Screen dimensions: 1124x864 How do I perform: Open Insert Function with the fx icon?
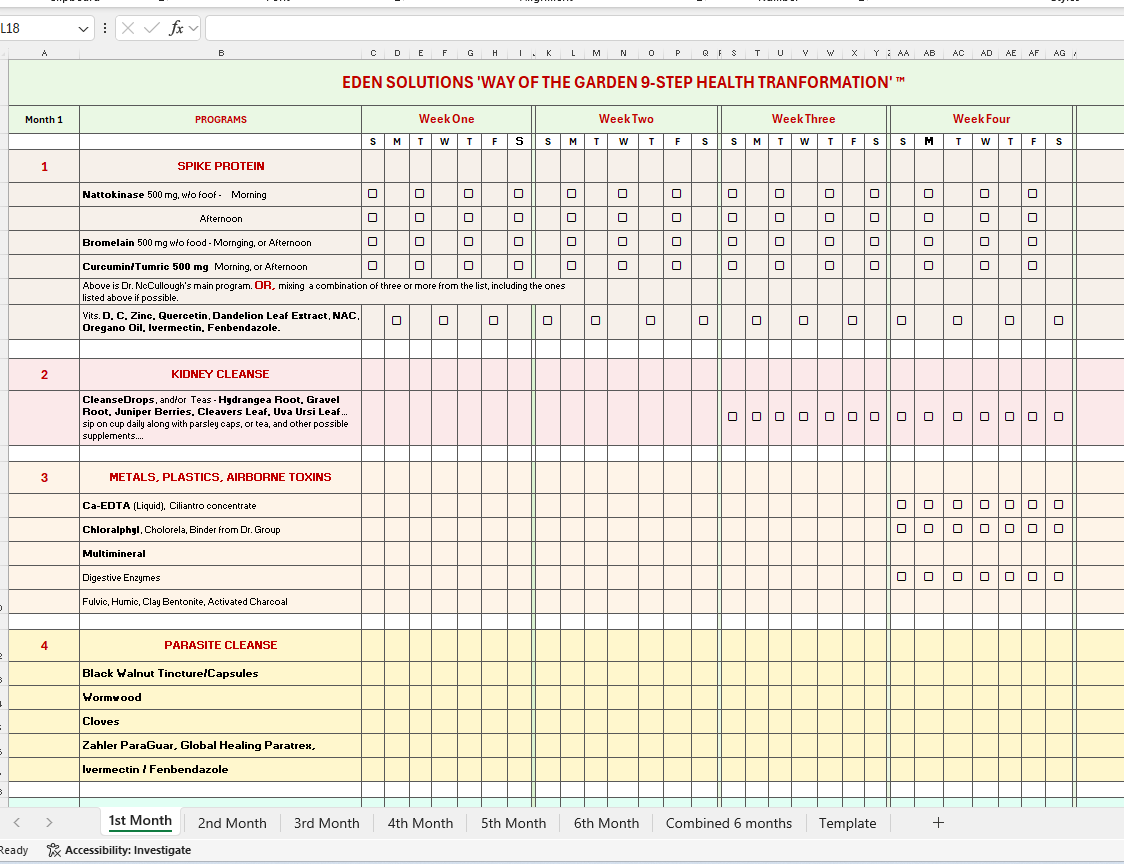tap(175, 28)
